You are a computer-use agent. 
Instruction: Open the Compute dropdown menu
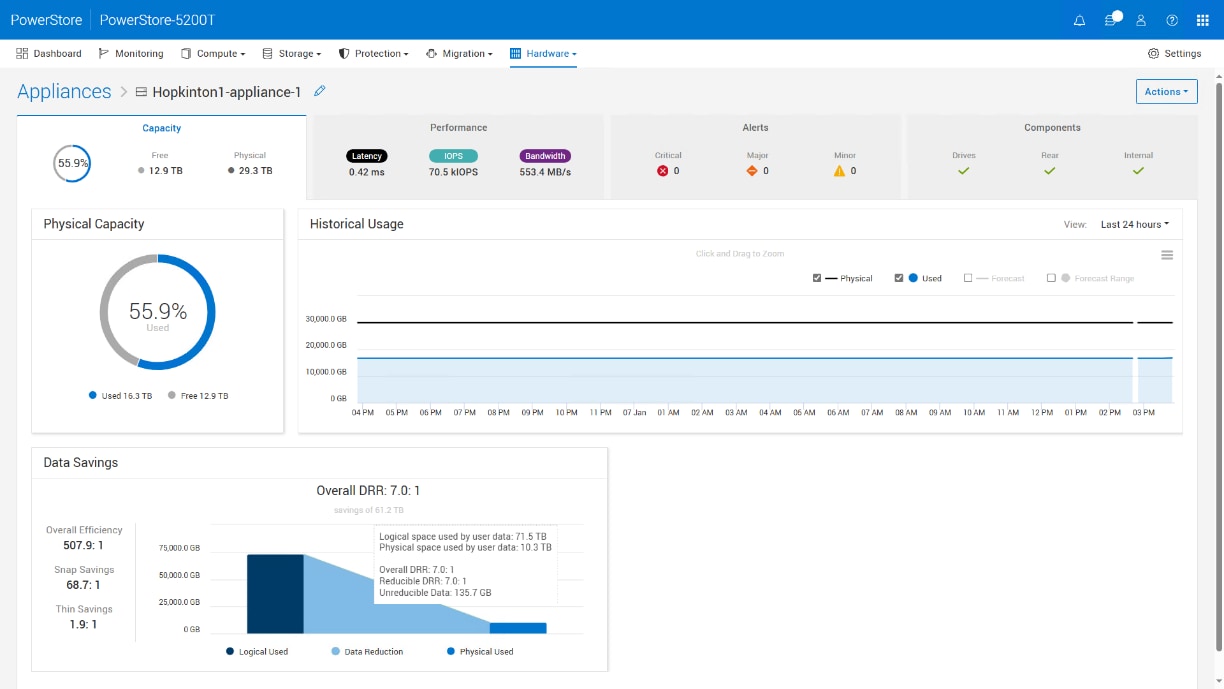point(213,54)
